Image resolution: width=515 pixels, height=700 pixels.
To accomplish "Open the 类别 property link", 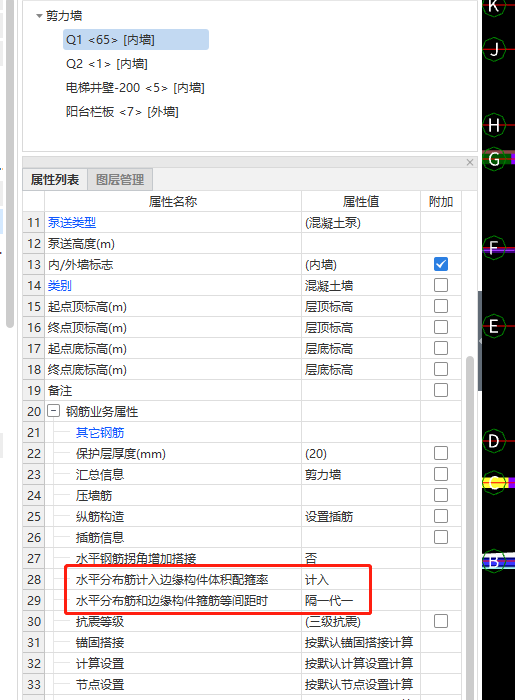I will 60,285.
